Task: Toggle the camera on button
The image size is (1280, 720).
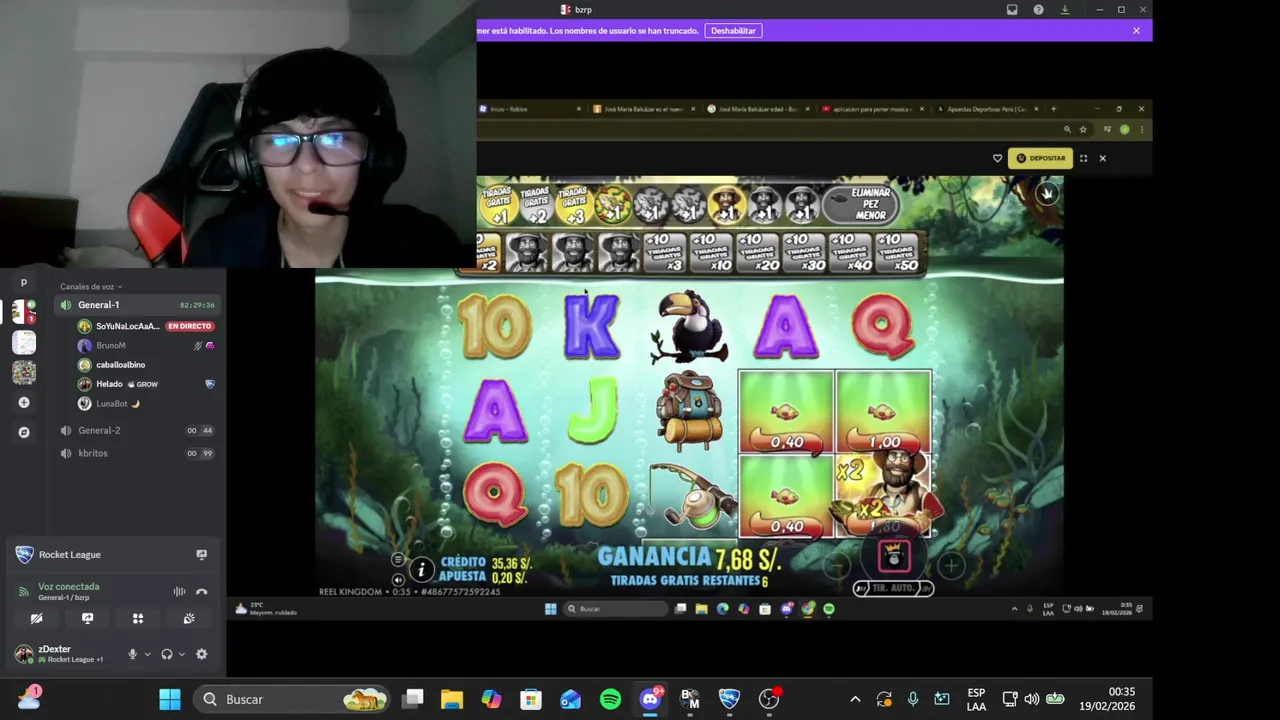Action: (x=37, y=619)
